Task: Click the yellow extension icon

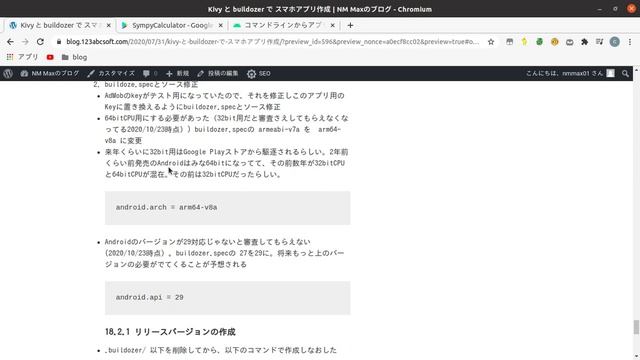Action: pos(524,42)
